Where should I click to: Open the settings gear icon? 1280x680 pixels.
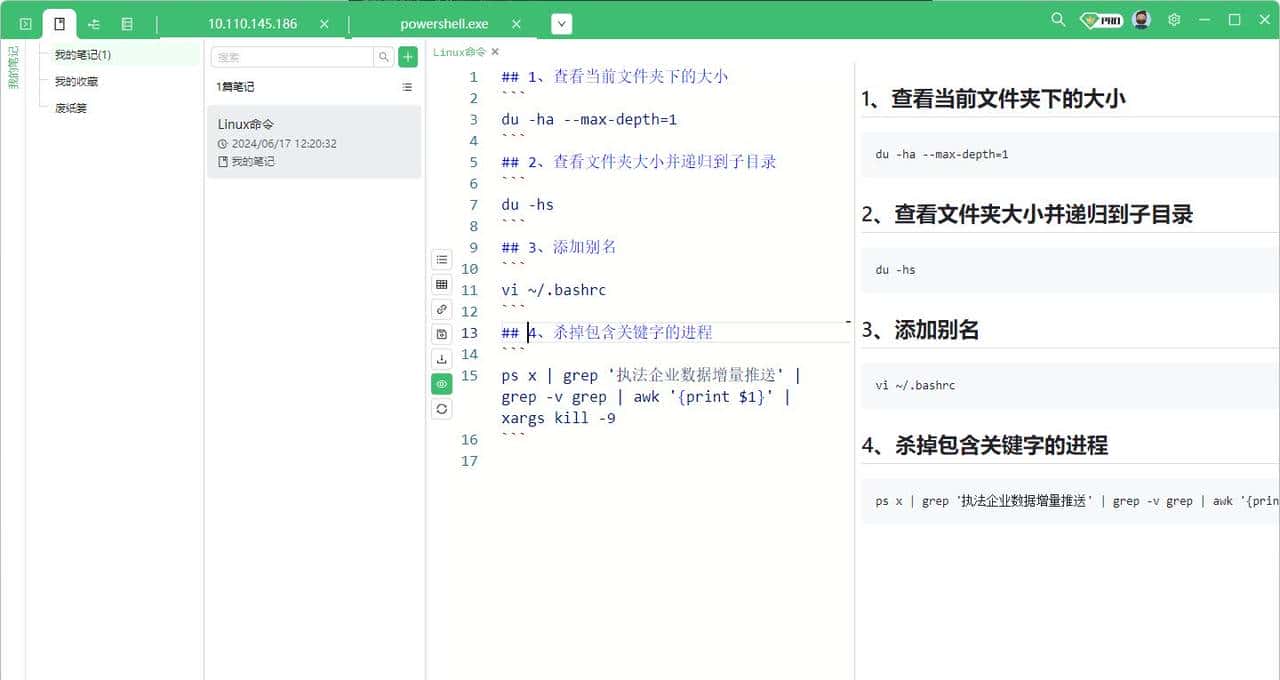pos(1174,19)
